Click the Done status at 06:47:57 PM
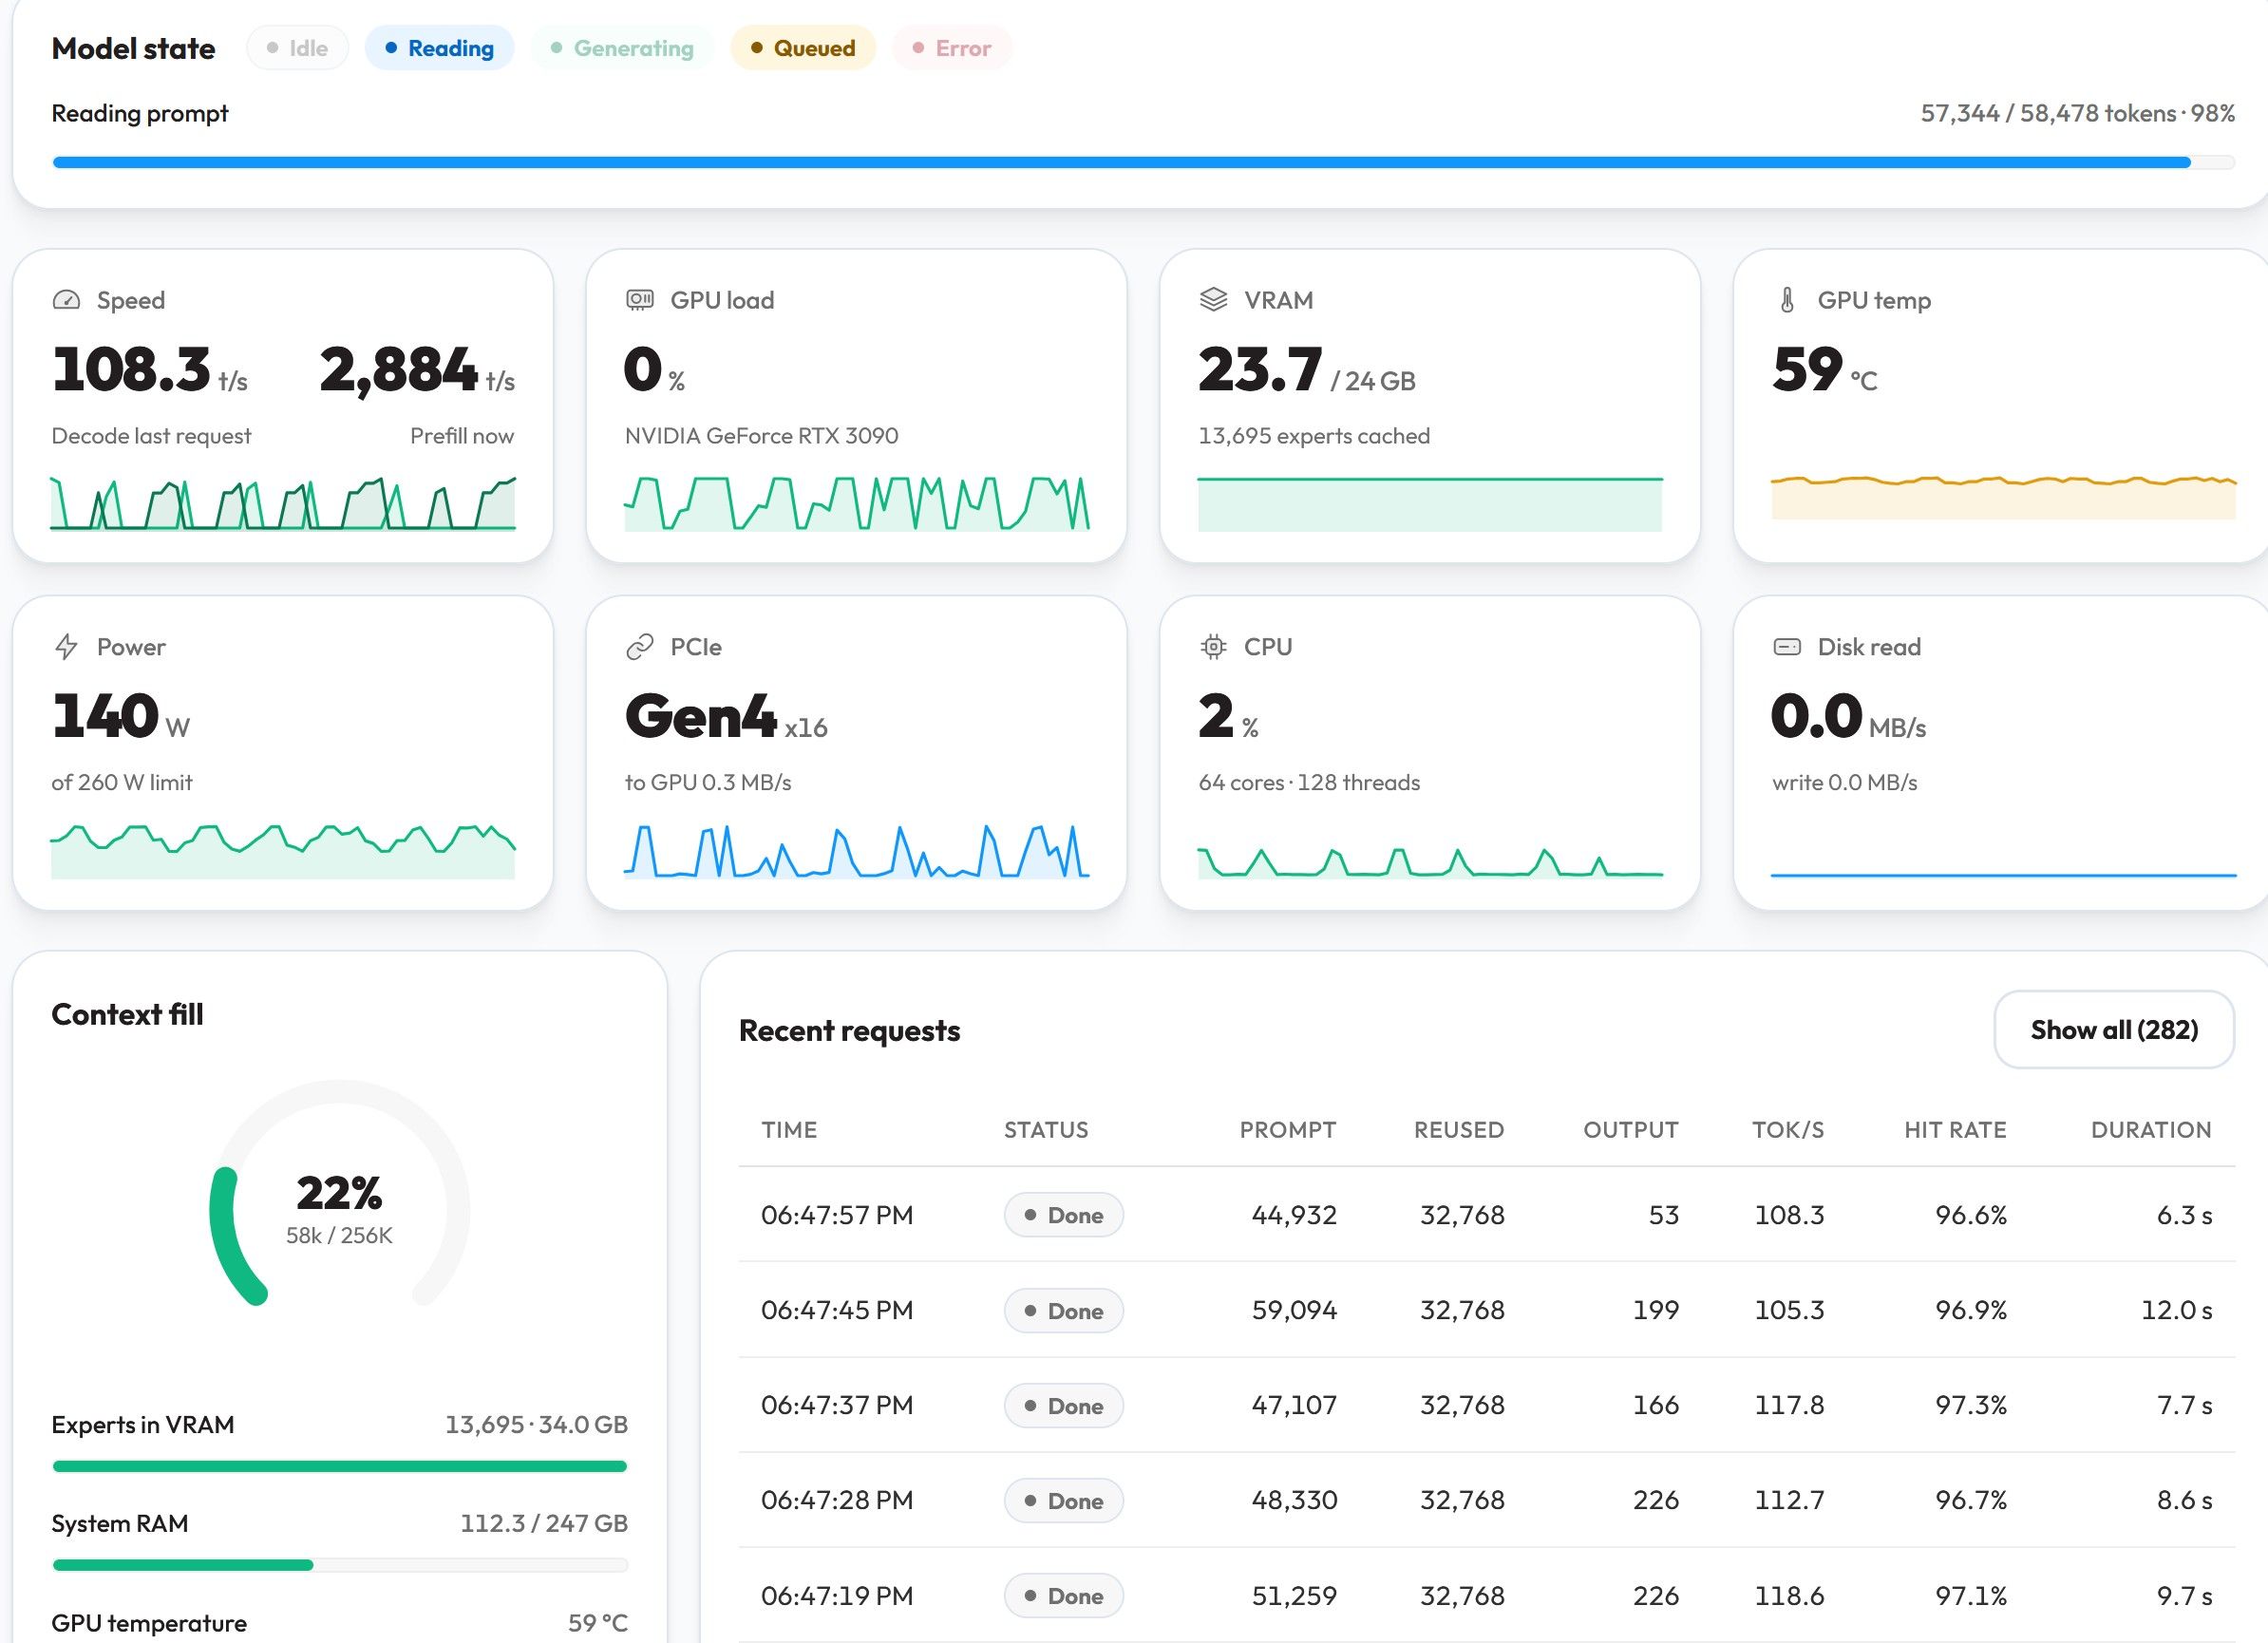Image resolution: width=2268 pixels, height=1643 pixels. click(1064, 1215)
